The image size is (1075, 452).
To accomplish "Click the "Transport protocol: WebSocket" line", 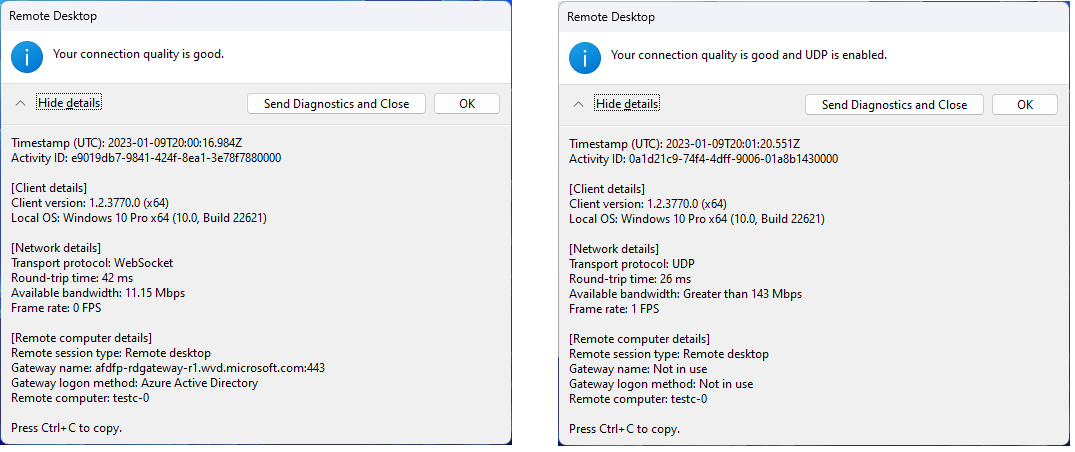I will 93,263.
